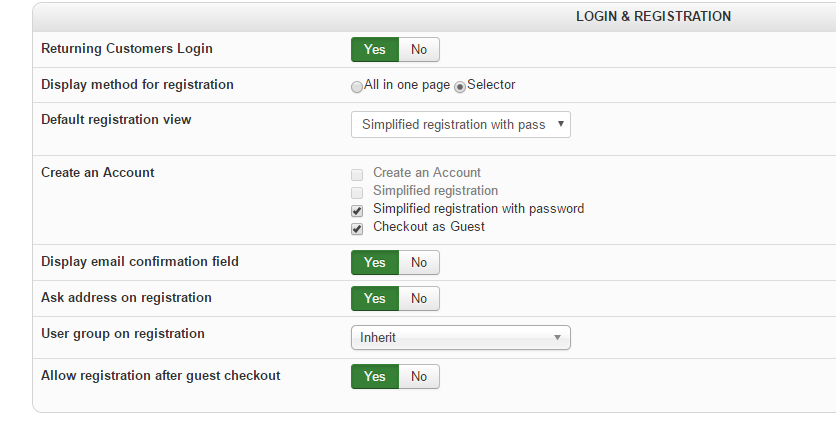
Task: Disable Display email confirmation field with No
Action: (419, 263)
